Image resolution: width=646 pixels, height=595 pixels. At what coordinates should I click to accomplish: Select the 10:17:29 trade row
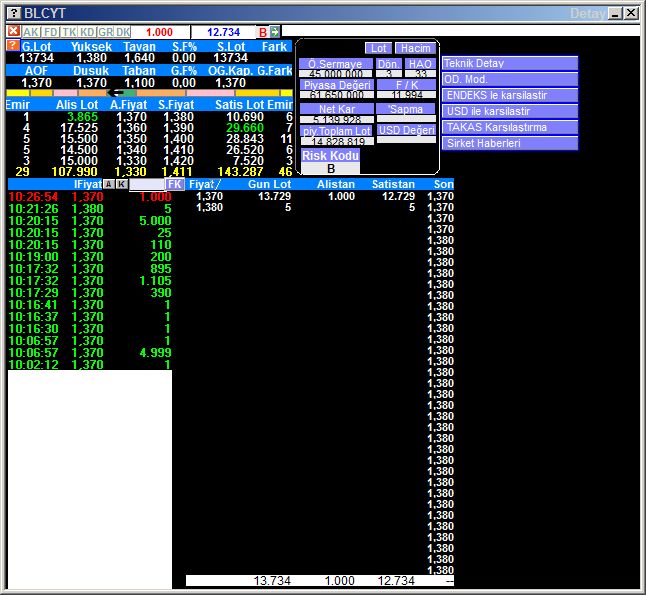[x=90, y=293]
